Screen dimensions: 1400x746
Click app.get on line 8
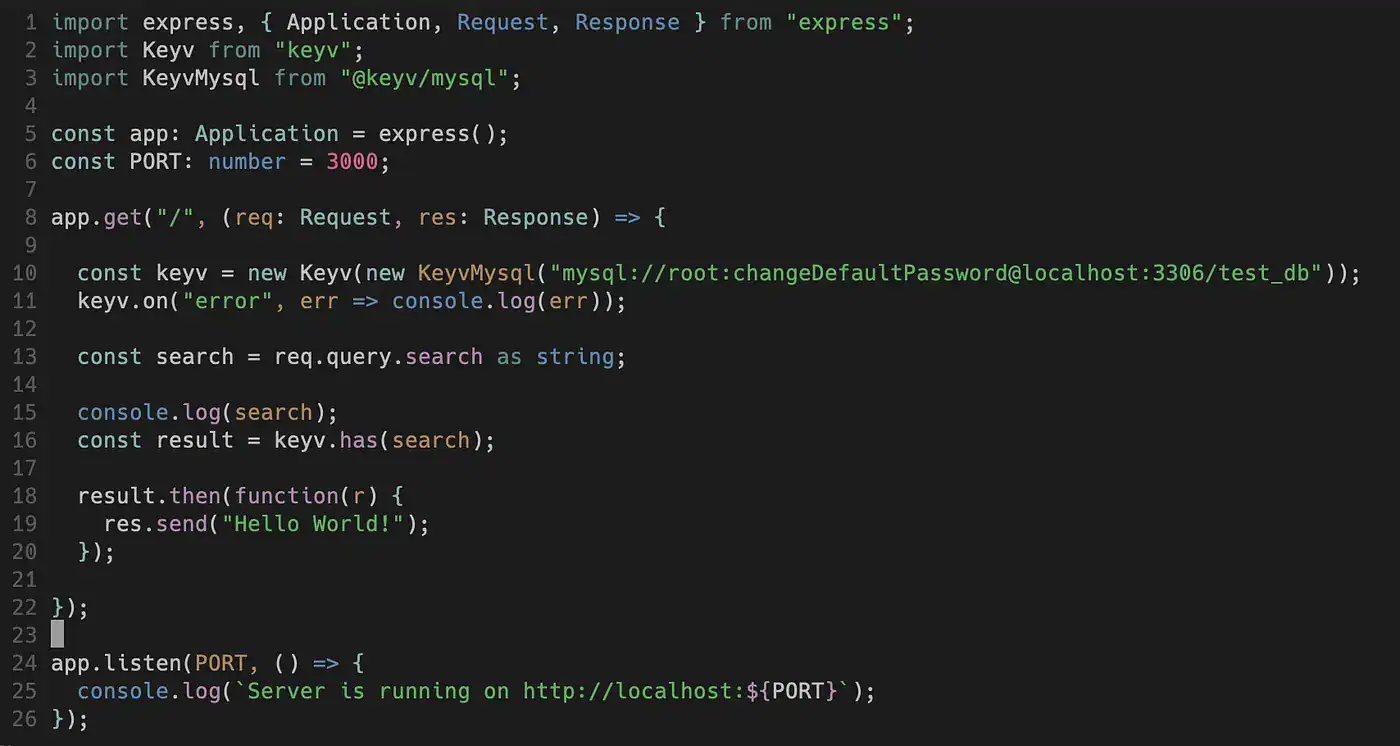(97, 218)
